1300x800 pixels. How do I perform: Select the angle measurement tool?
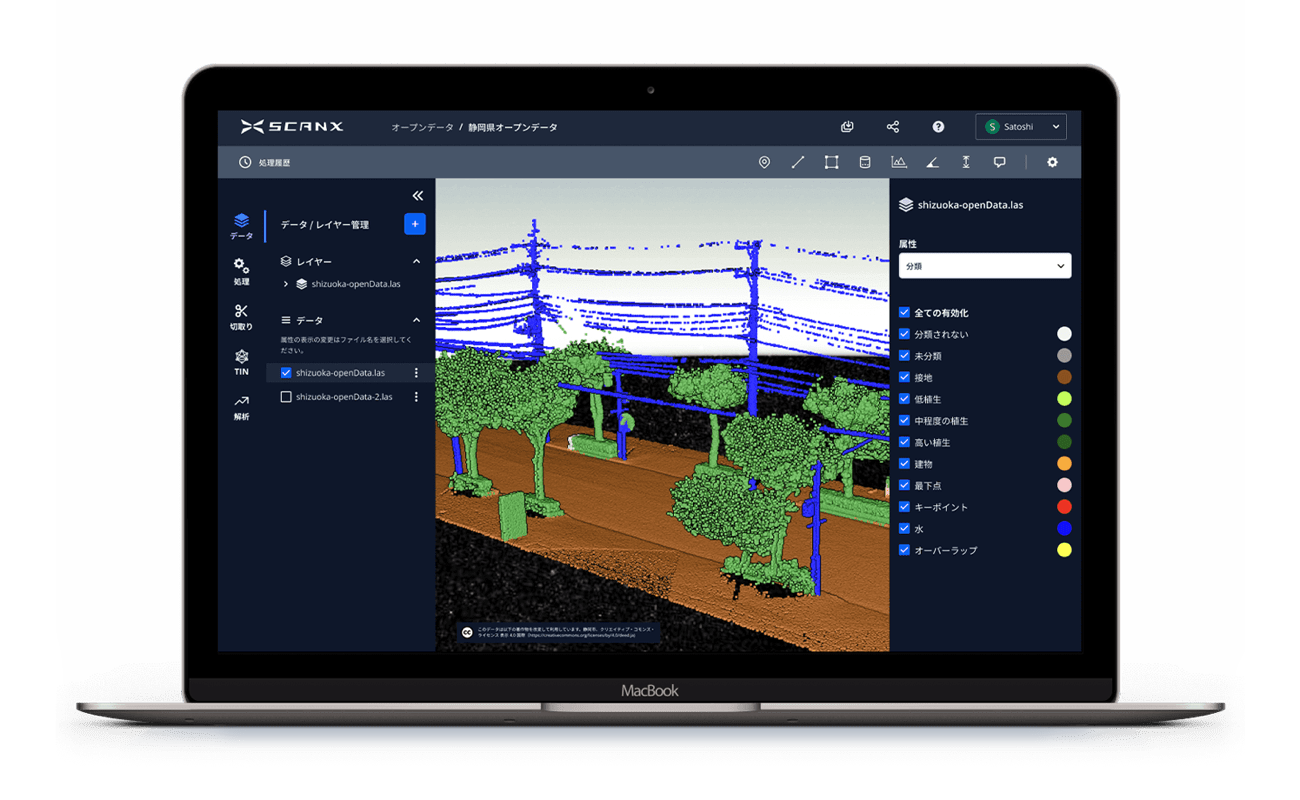coord(932,162)
